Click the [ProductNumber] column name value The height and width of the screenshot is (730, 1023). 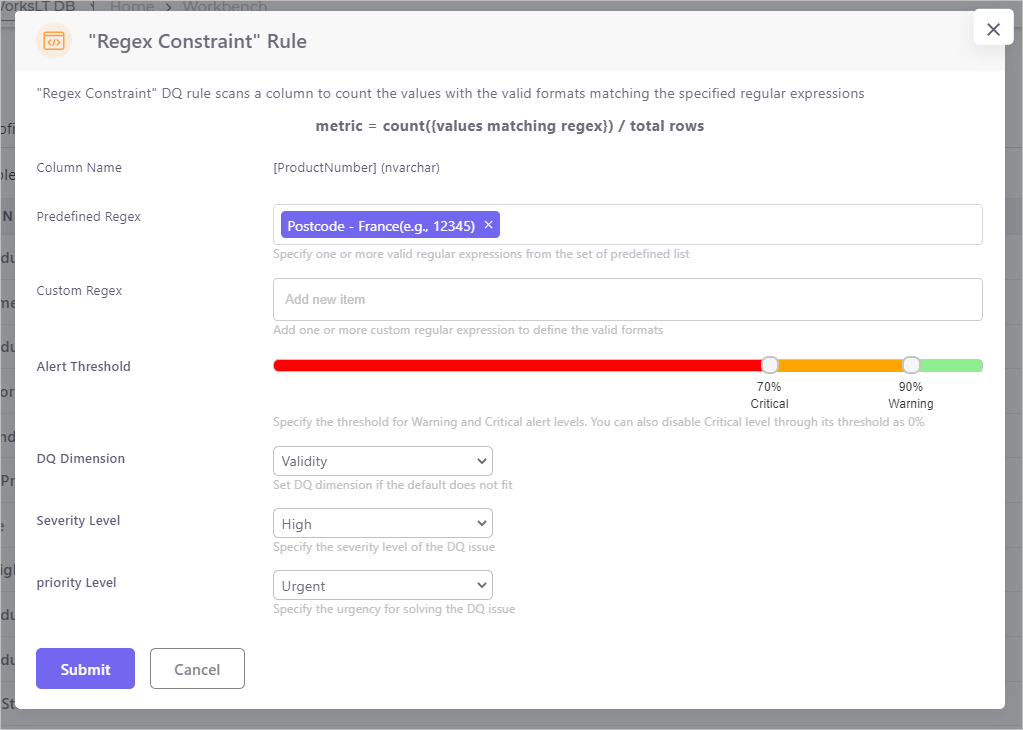pyautogui.click(x=356, y=168)
